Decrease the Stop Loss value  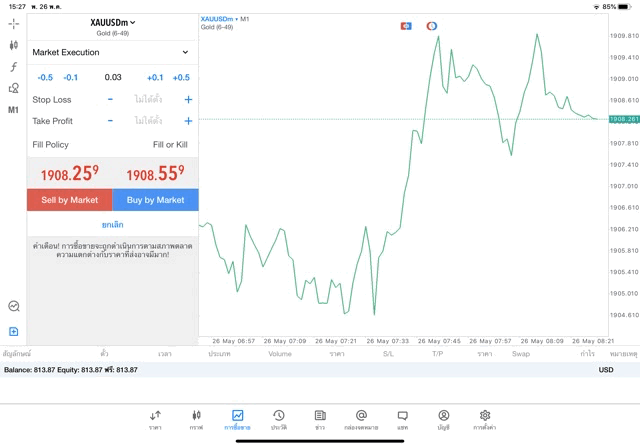point(110,99)
